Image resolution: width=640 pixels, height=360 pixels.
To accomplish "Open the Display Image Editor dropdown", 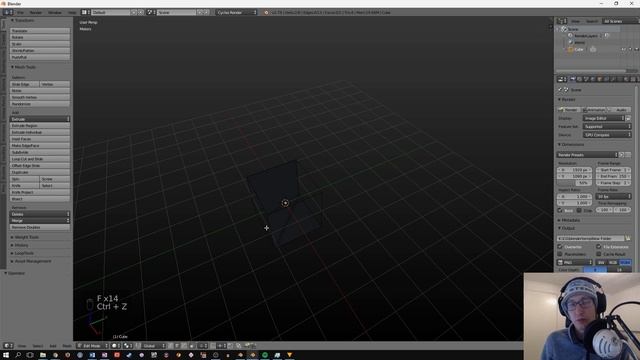I will click(604, 118).
